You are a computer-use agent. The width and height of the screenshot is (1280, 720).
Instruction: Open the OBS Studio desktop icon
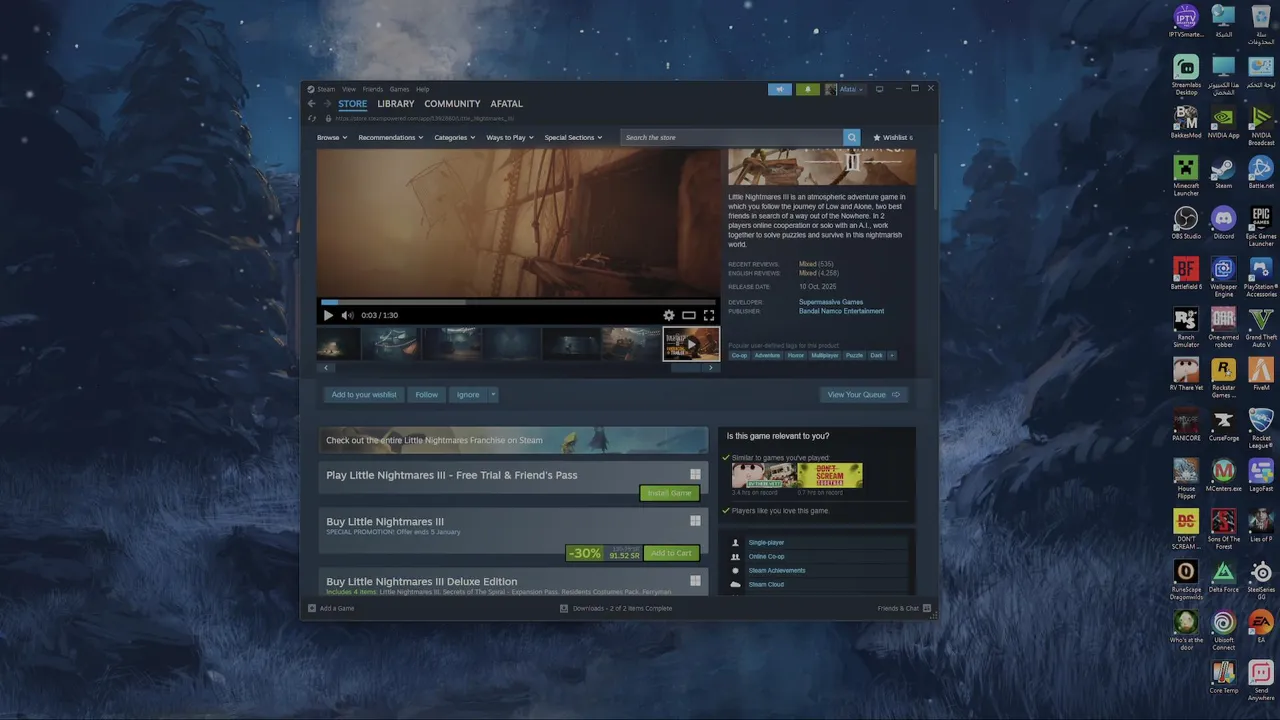click(1186, 223)
